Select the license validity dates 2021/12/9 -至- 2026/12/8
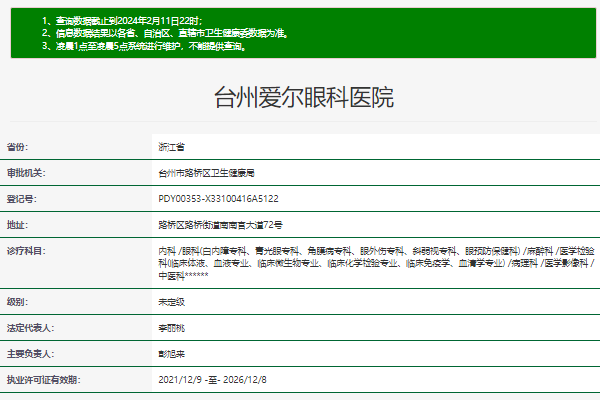The image size is (600, 400). 213,380
